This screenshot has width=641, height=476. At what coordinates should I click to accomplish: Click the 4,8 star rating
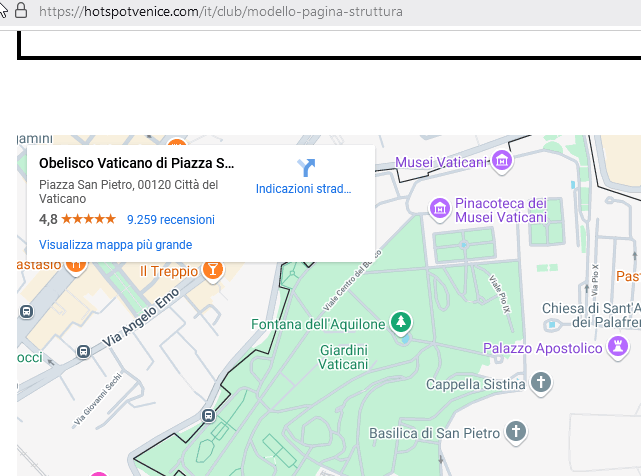coord(77,220)
